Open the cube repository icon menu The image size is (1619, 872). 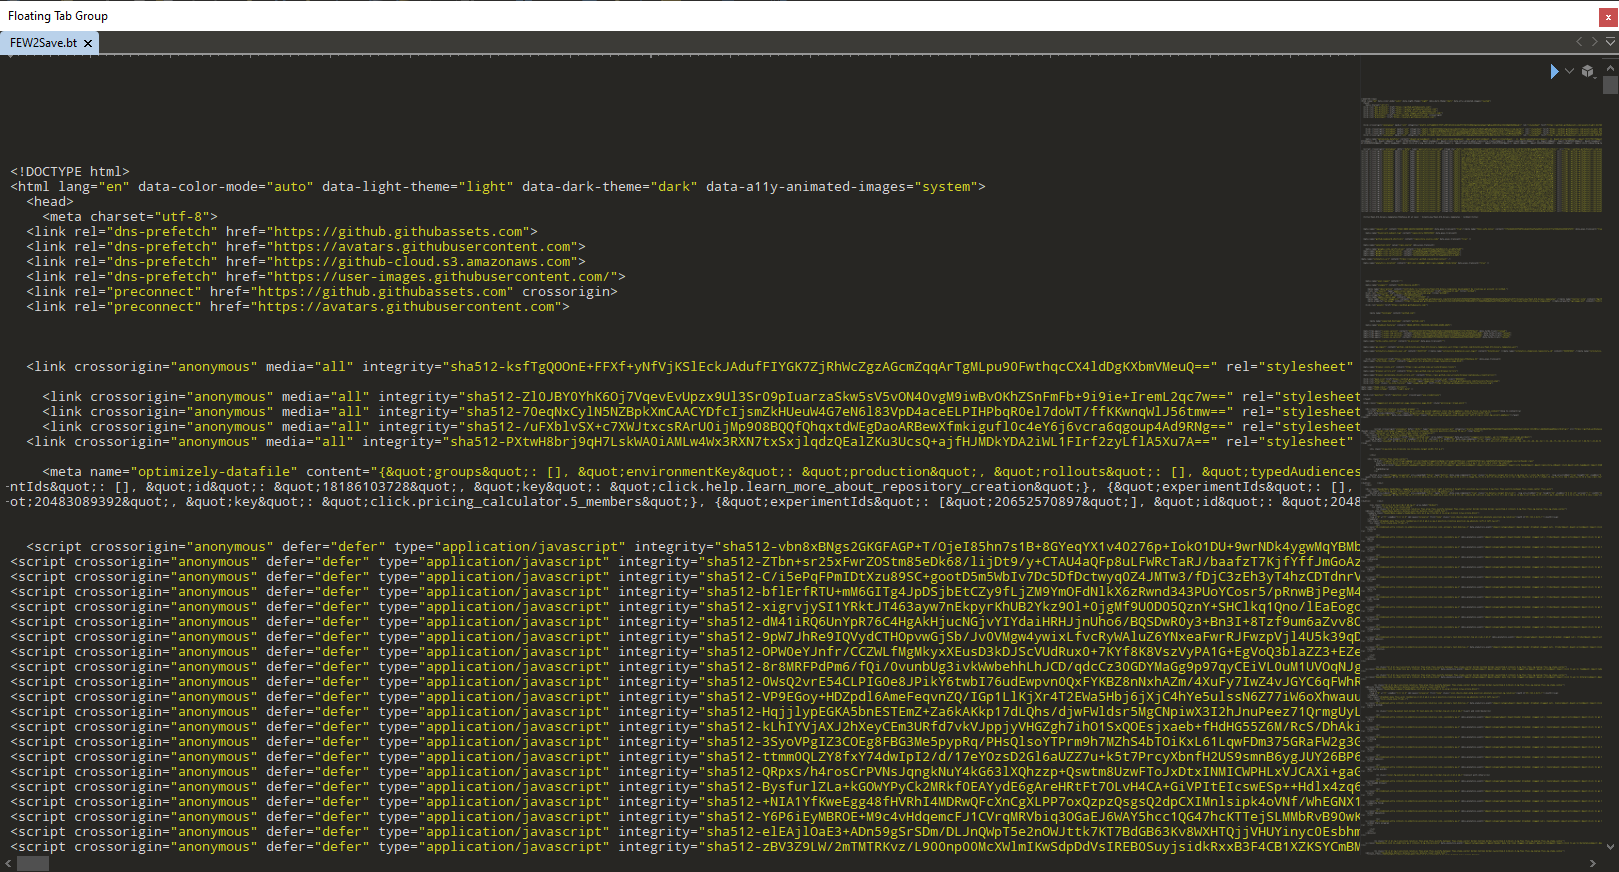tap(1588, 71)
